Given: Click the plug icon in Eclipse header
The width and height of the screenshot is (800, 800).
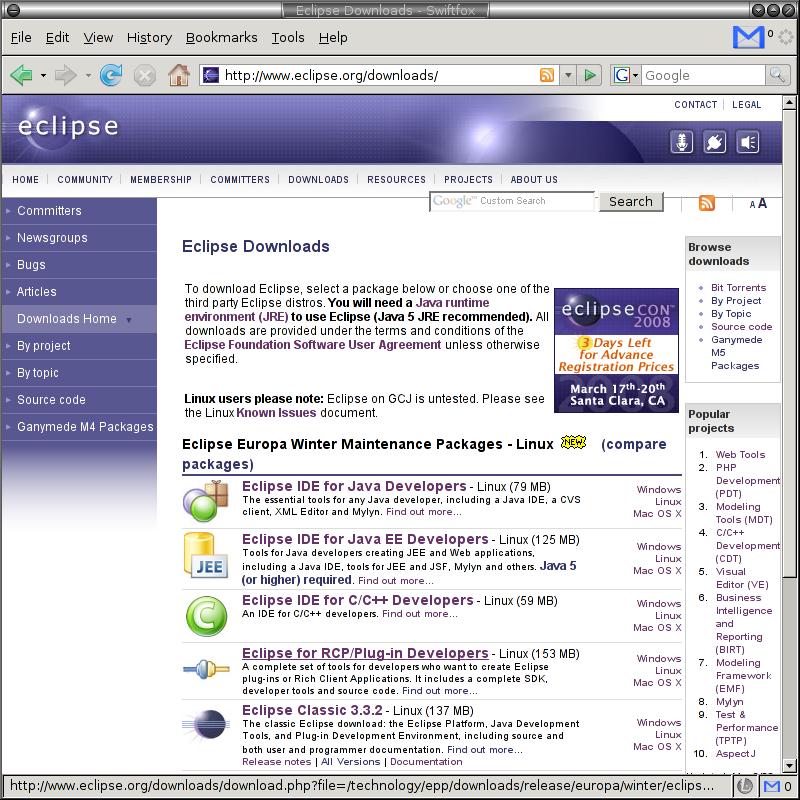Looking at the screenshot, I should pos(714,142).
